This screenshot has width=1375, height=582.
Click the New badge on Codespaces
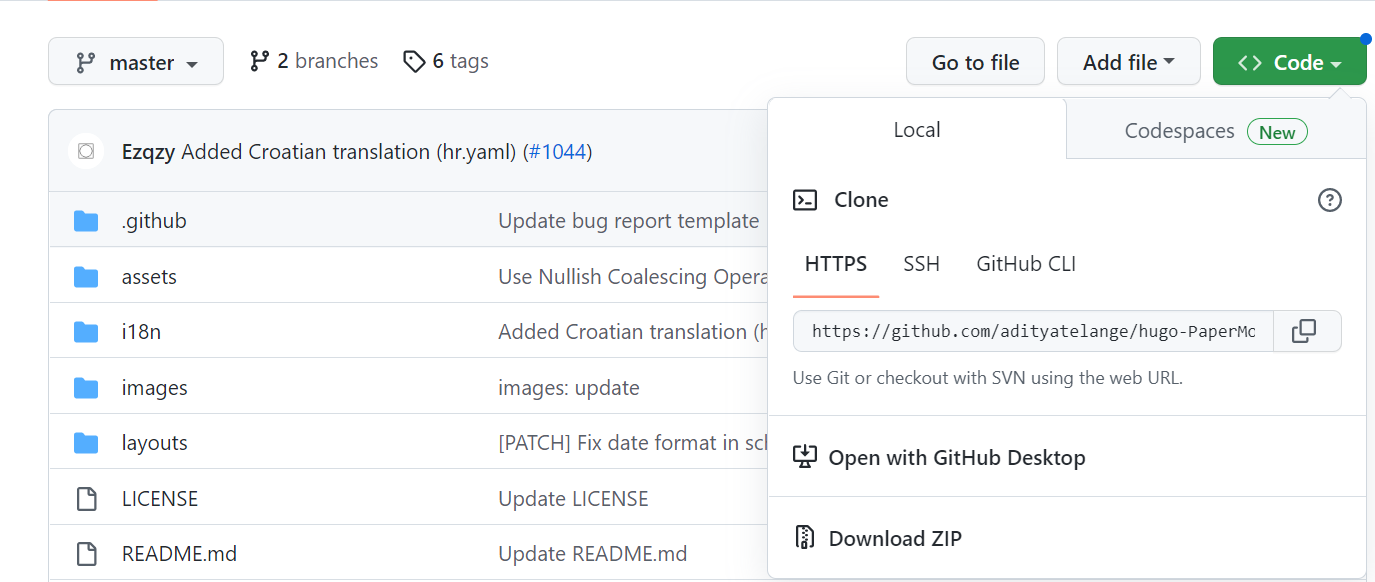tap(1277, 132)
